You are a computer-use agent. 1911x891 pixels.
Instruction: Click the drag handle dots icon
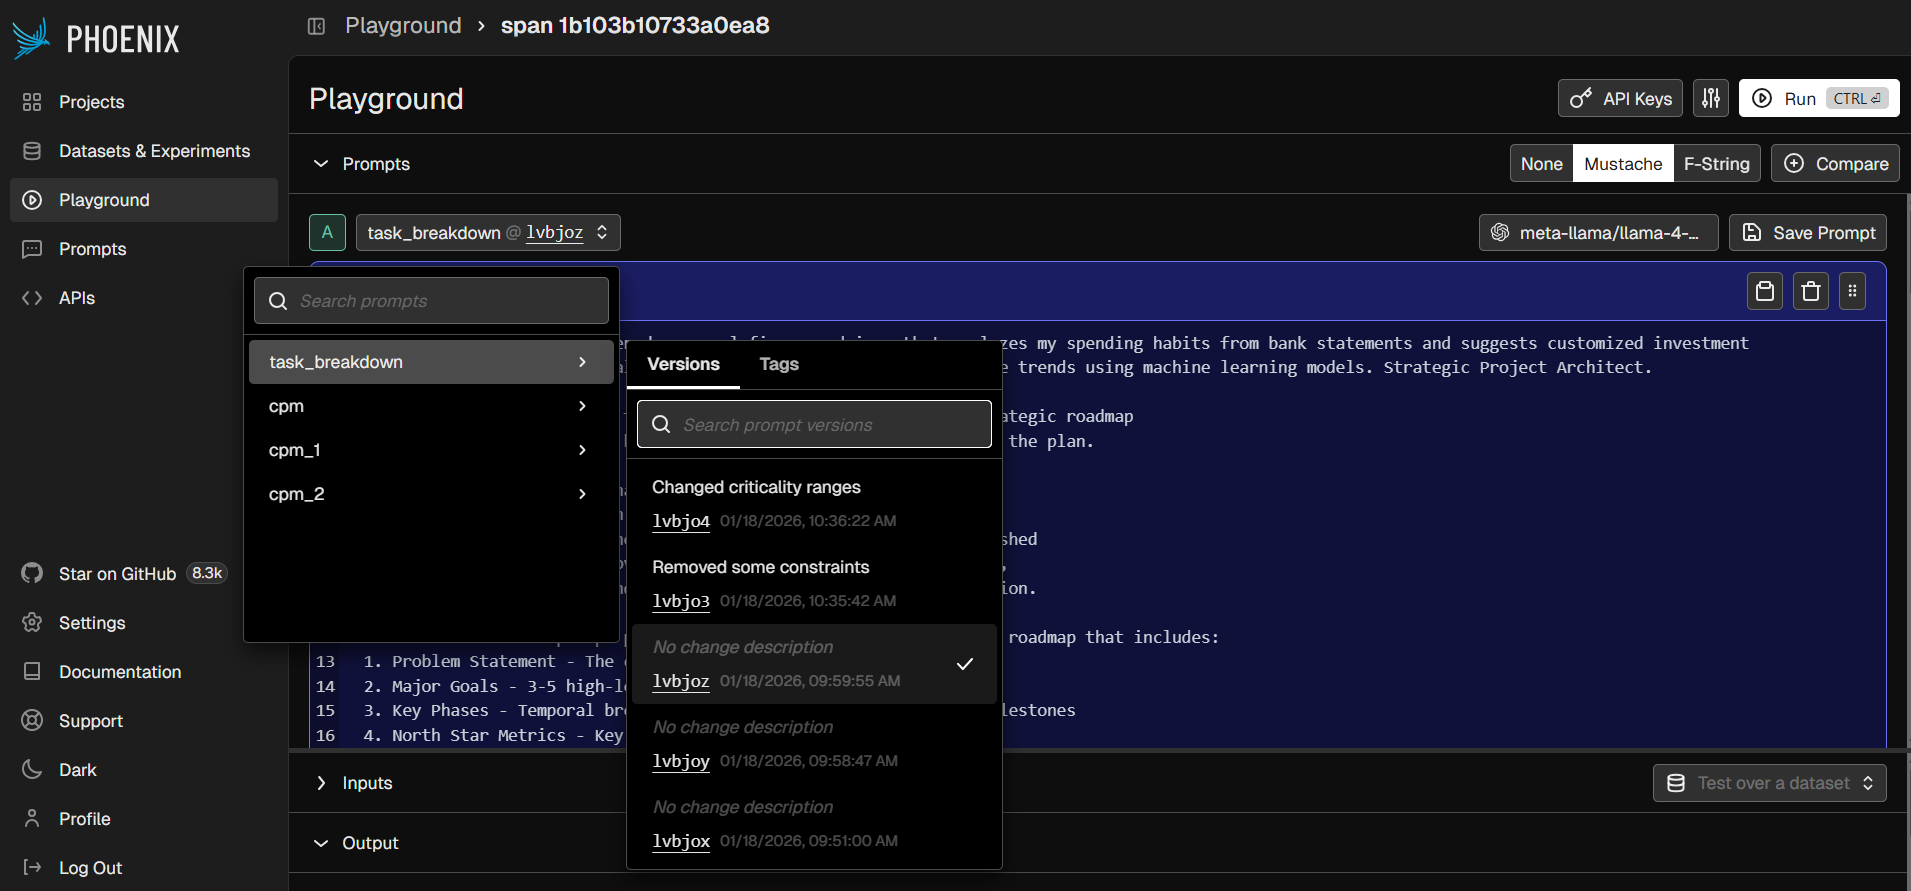[x=1852, y=291]
